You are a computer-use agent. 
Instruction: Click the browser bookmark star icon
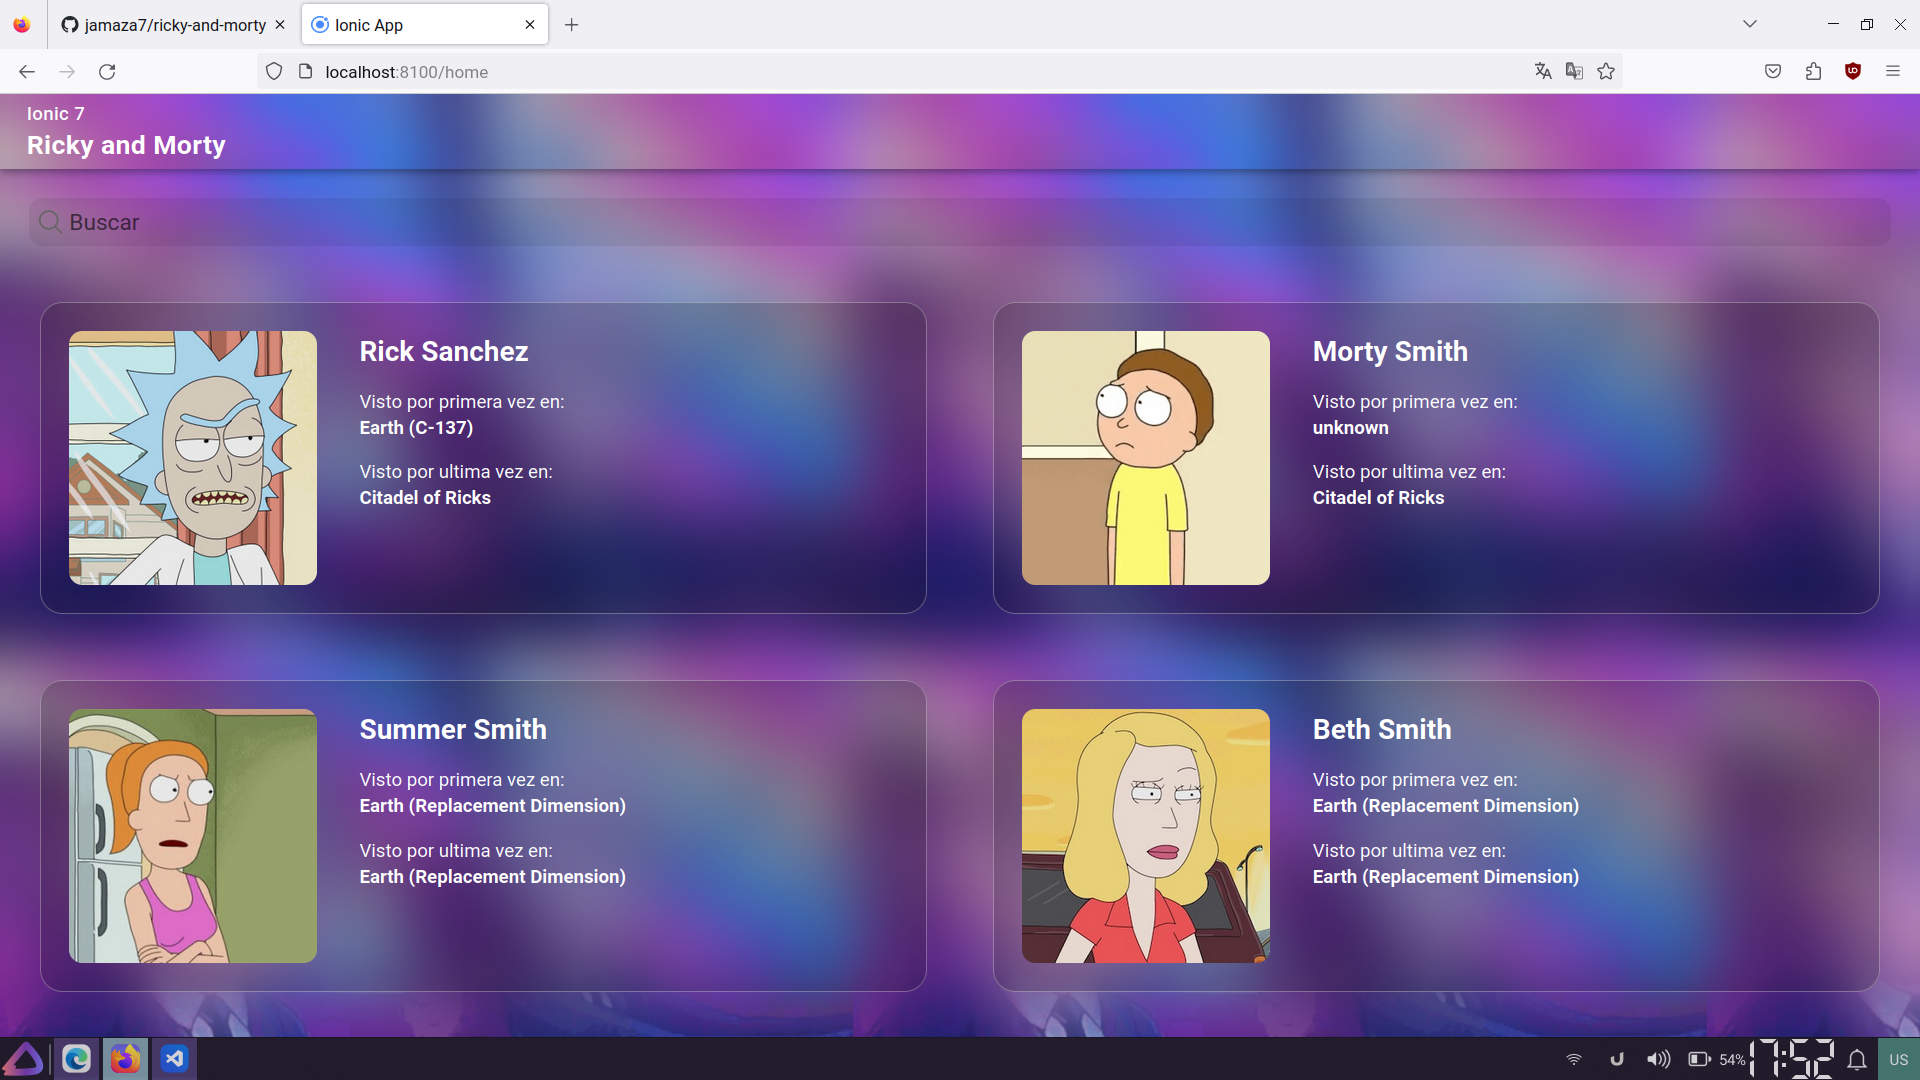(1607, 71)
